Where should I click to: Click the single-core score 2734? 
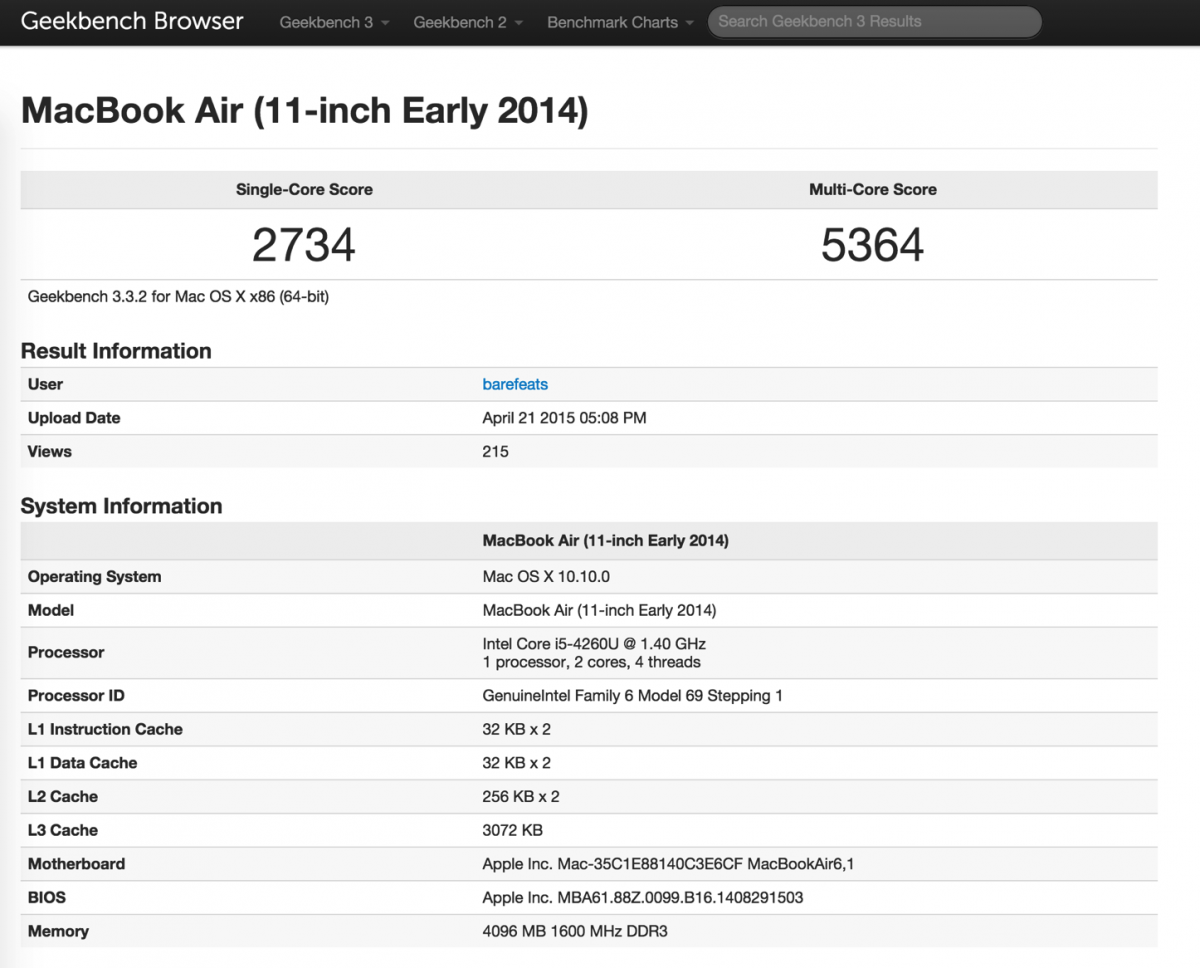click(x=303, y=244)
